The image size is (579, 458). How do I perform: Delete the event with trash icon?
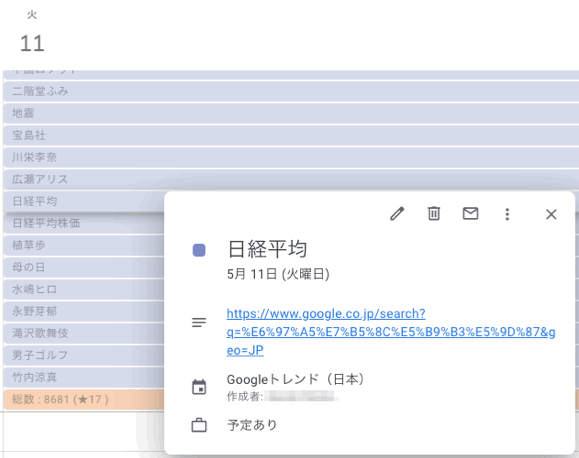pyautogui.click(x=434, y=214)
